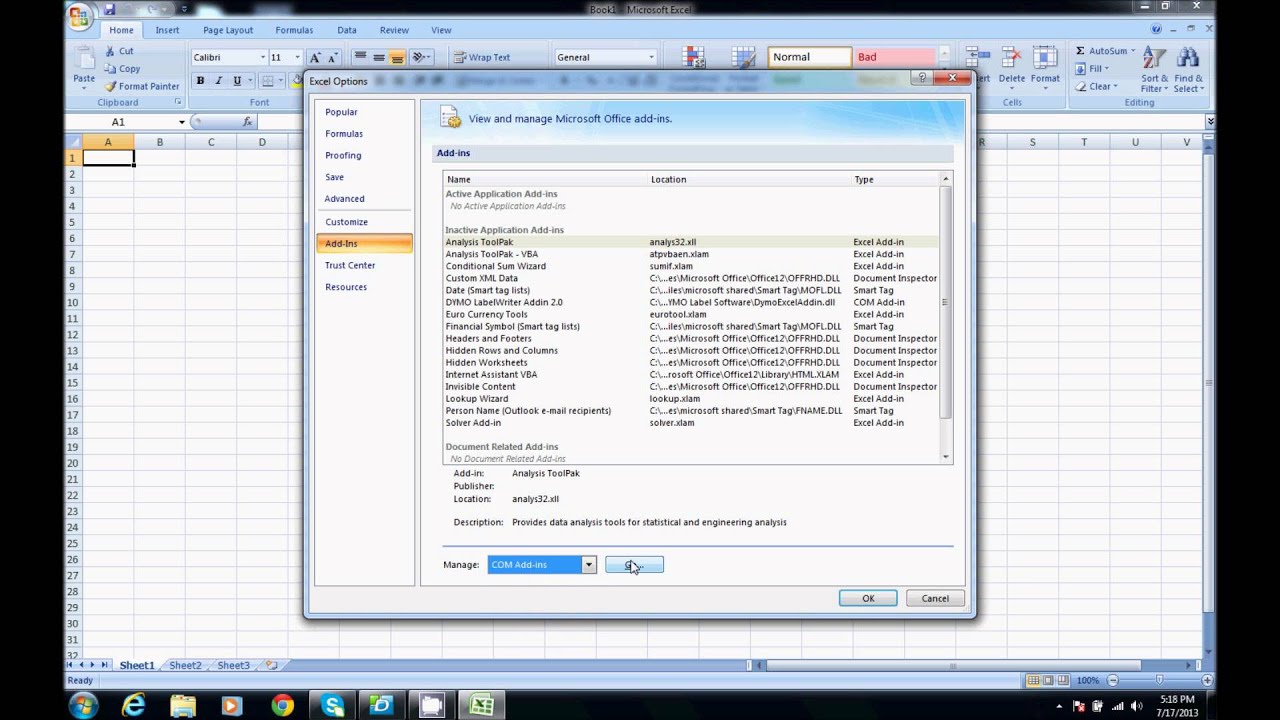Open Google Chrome from taskbar
Viewport: 1280px width, 720px height.
click(x=282, y=706)
